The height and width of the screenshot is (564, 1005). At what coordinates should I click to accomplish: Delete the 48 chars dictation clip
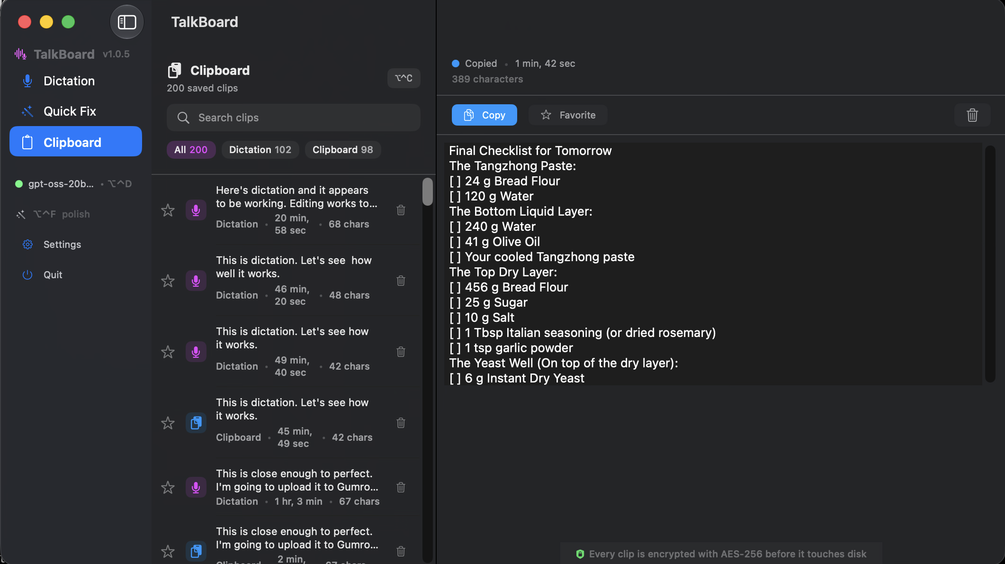(x=401, y=281)
